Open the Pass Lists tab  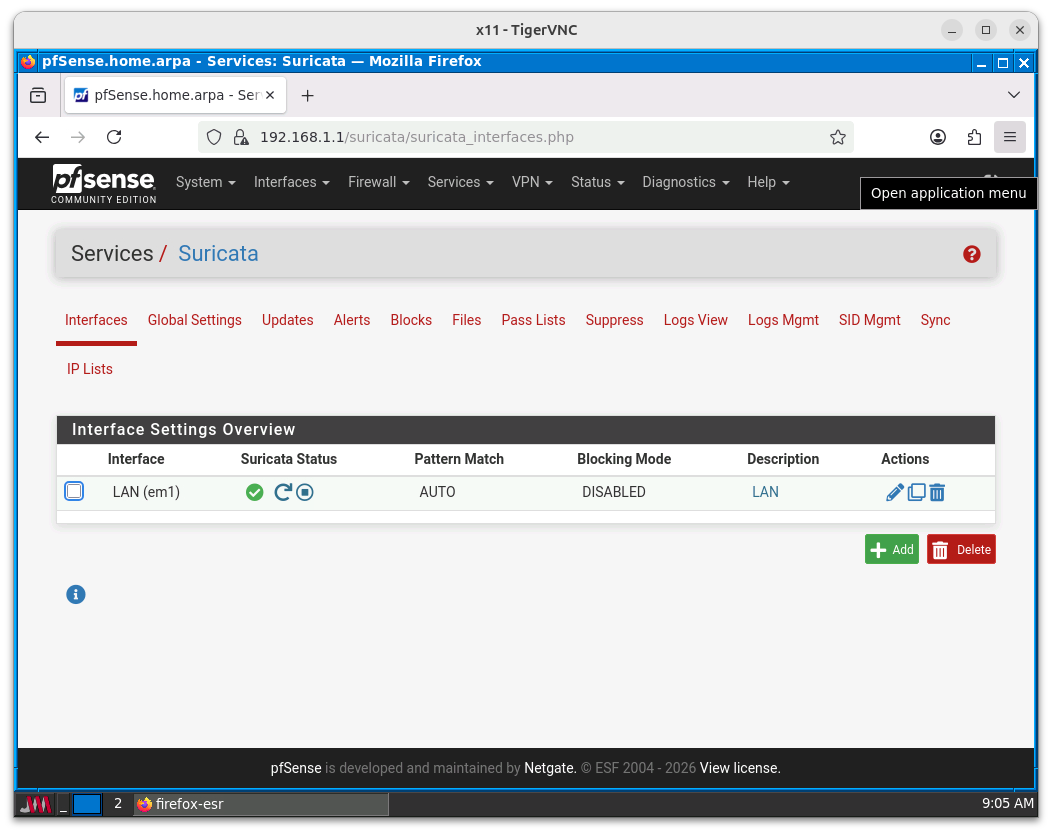click(x=533, y=321)
